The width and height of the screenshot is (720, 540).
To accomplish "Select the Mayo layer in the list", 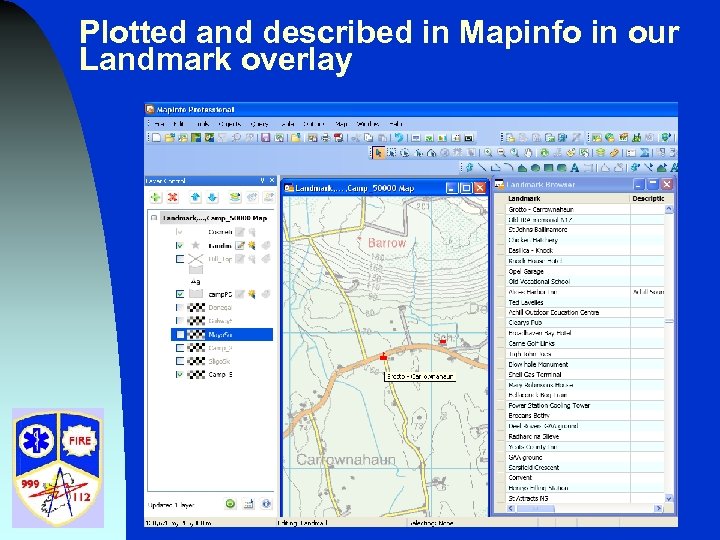I will pyautogui.click(x=220, y=334).
